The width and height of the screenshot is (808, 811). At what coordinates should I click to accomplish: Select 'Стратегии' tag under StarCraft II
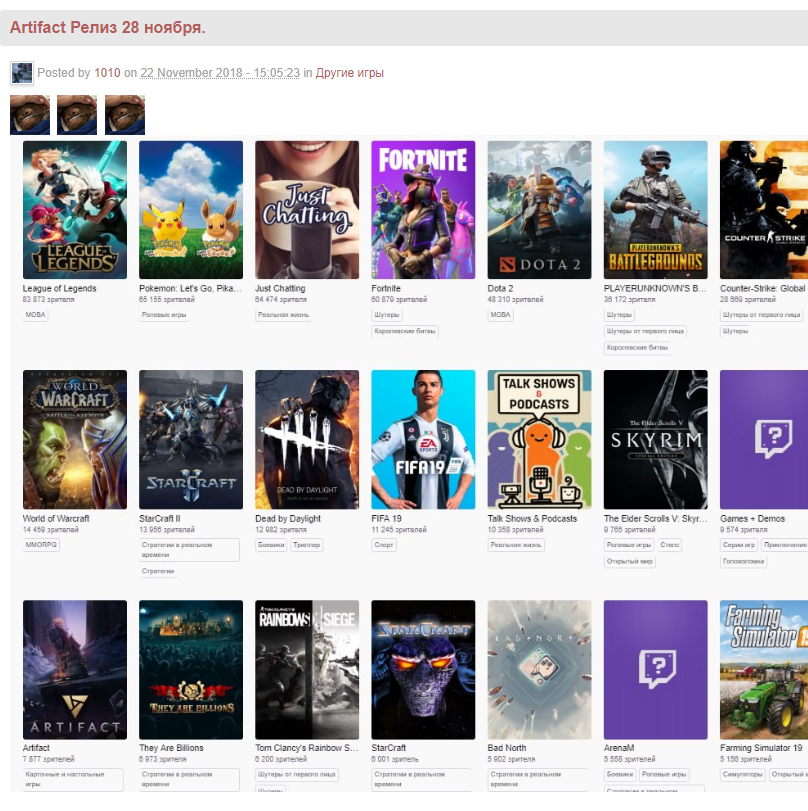pos(158,571)
